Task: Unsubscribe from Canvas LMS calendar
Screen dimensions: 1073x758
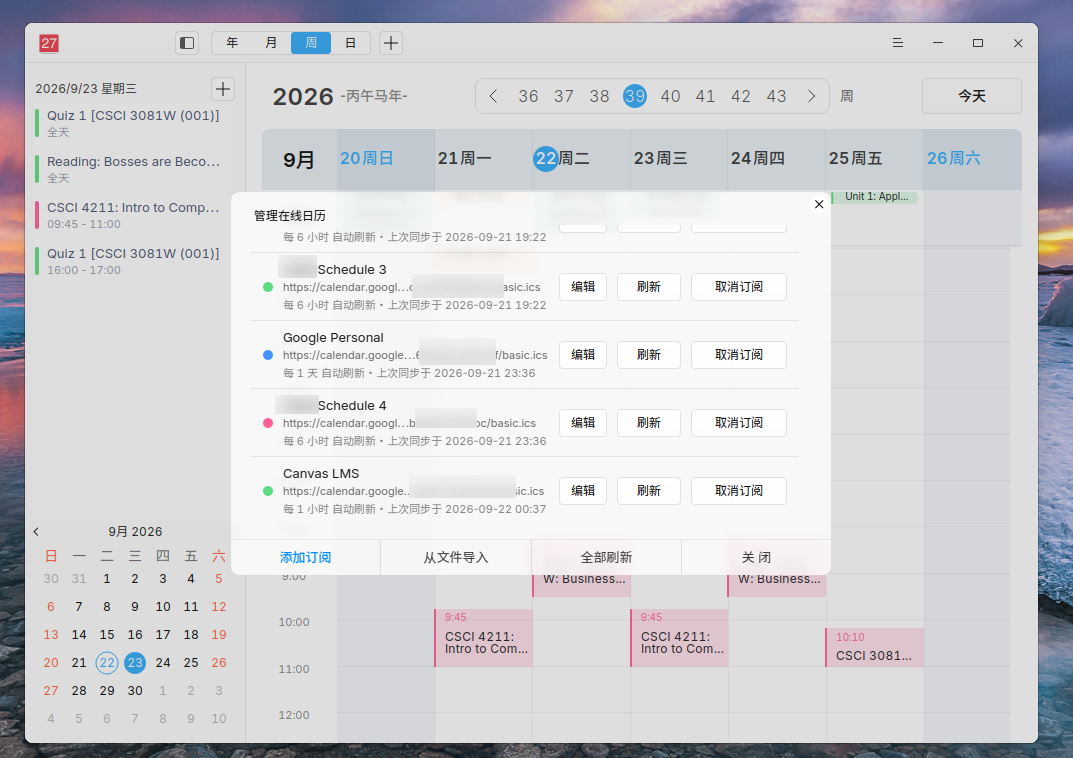Action: [739, 491]
